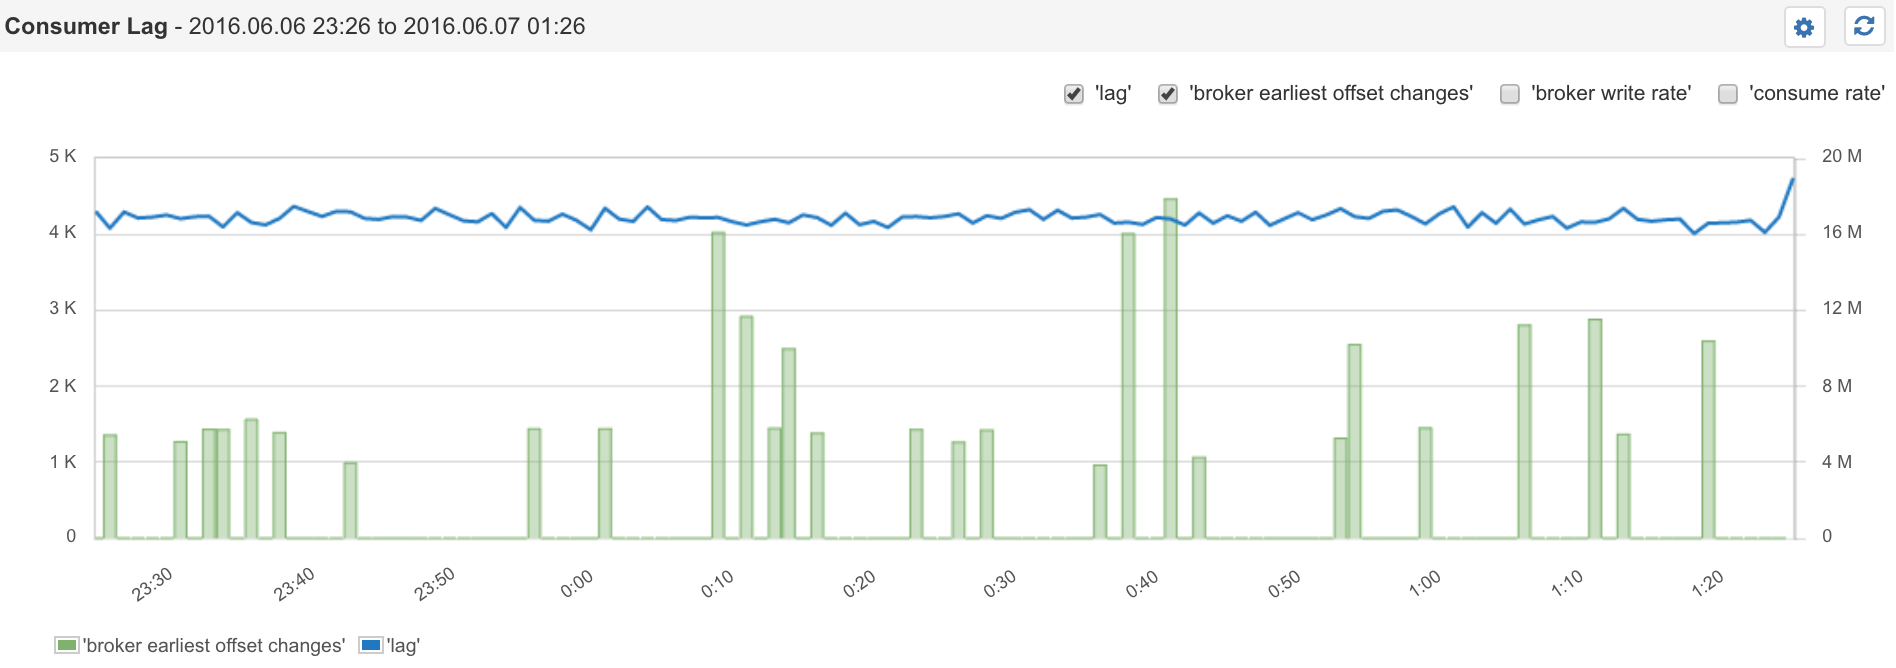The width and height of the screenshot is (1896, 668).
Task: Click blue 'lag' legend swatch
Action: coord(370,646)
